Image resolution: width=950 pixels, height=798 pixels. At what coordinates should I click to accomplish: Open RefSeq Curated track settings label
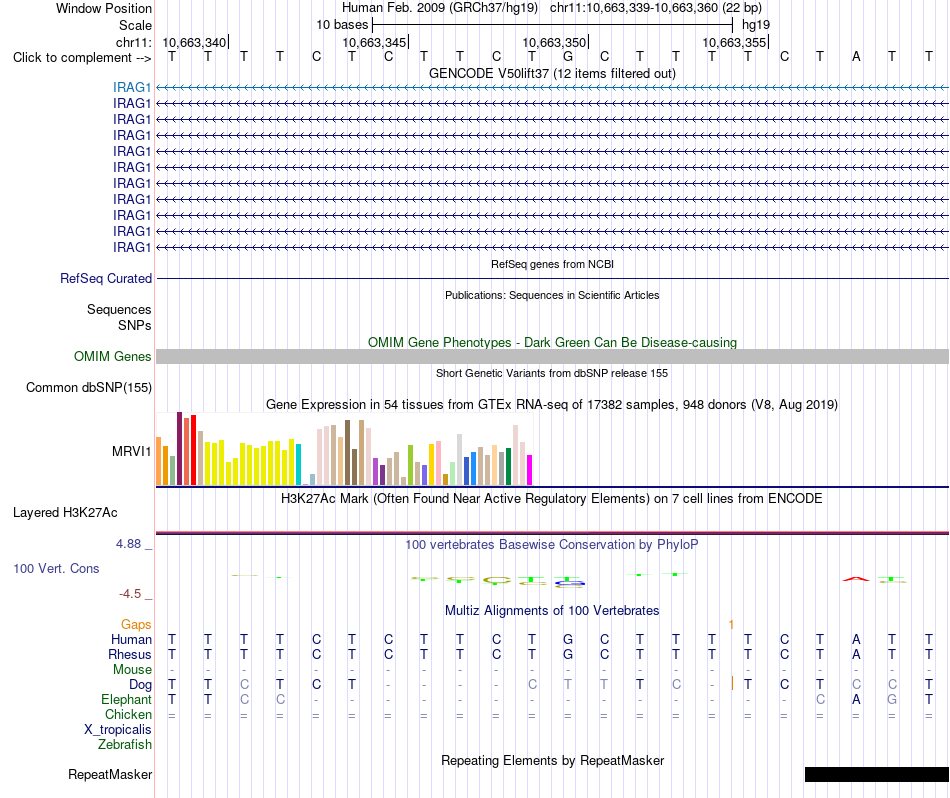pyautogui.click(x=106, y=278)
